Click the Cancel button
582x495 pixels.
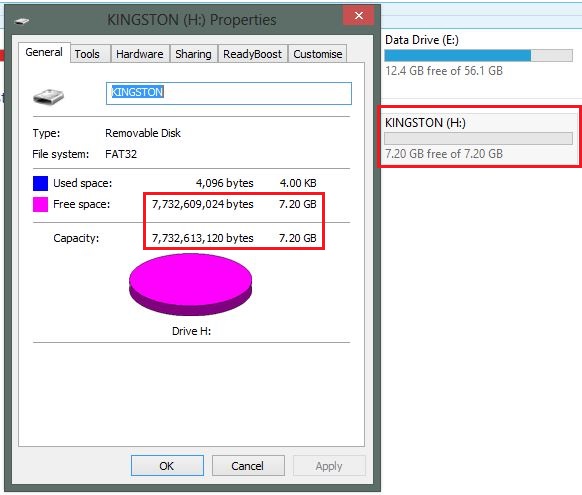(x=248, y=466)
